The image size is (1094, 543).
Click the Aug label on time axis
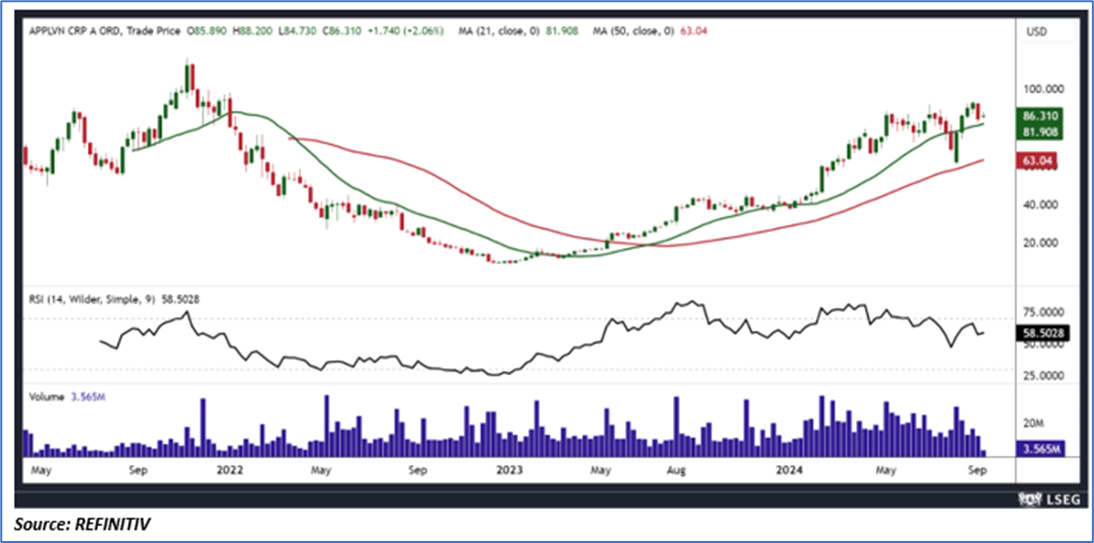(x=678, y=470)
